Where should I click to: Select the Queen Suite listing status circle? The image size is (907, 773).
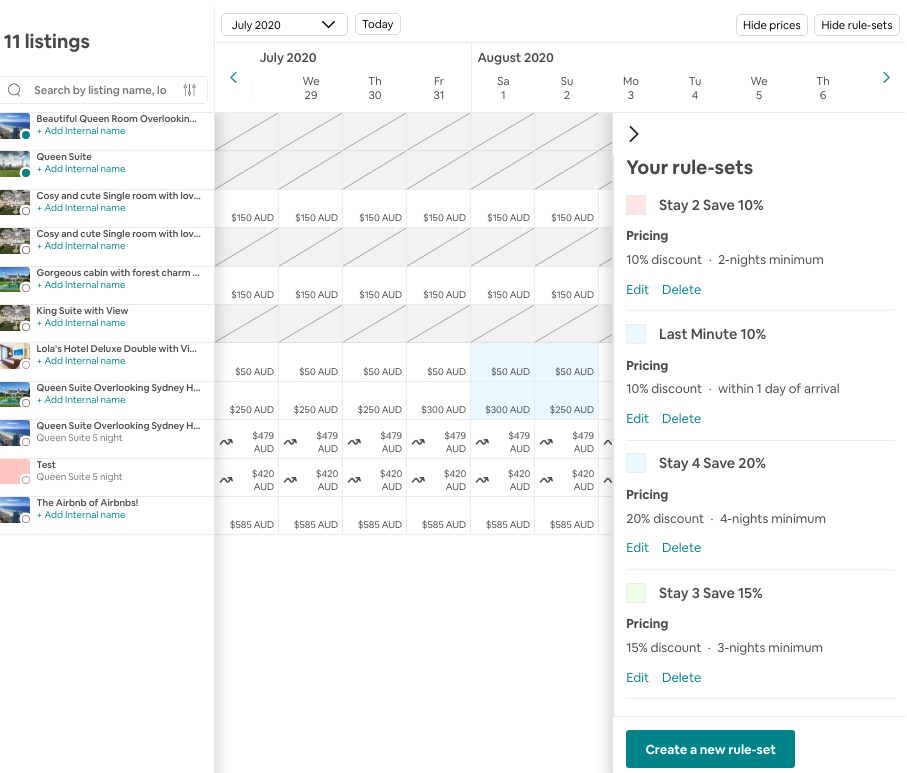(26, 172)
